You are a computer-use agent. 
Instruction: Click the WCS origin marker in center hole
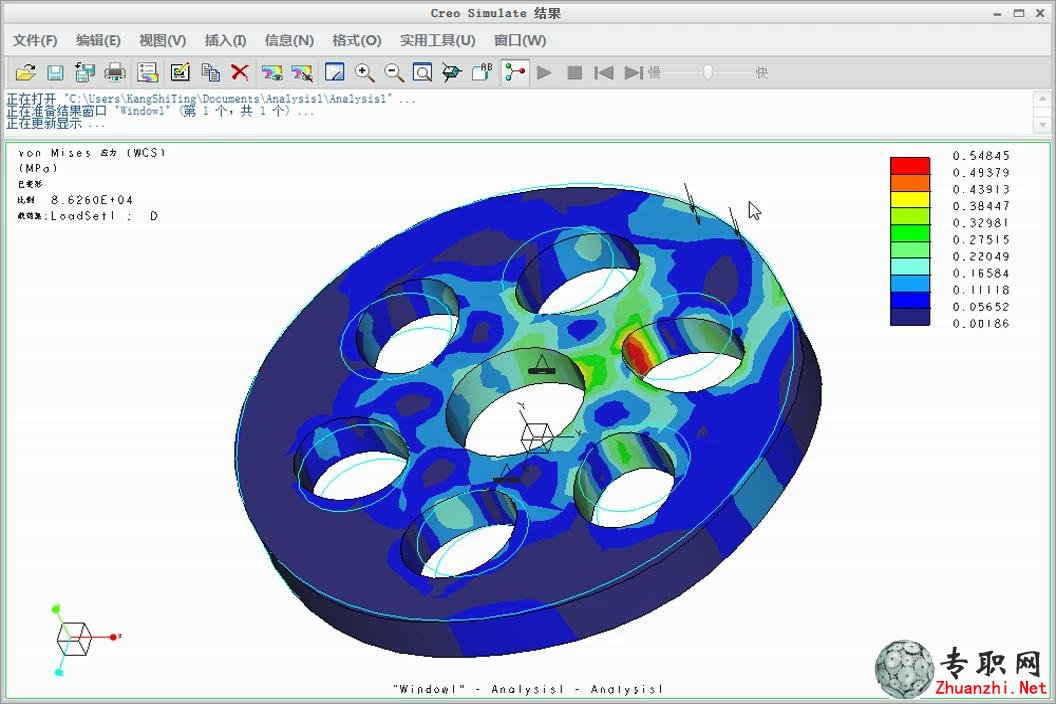[537, 438]
